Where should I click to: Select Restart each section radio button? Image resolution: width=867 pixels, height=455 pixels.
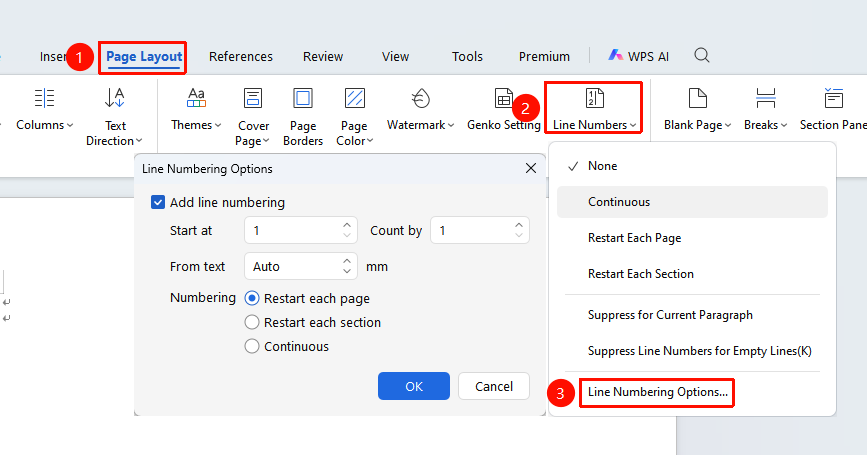[252, 322]
